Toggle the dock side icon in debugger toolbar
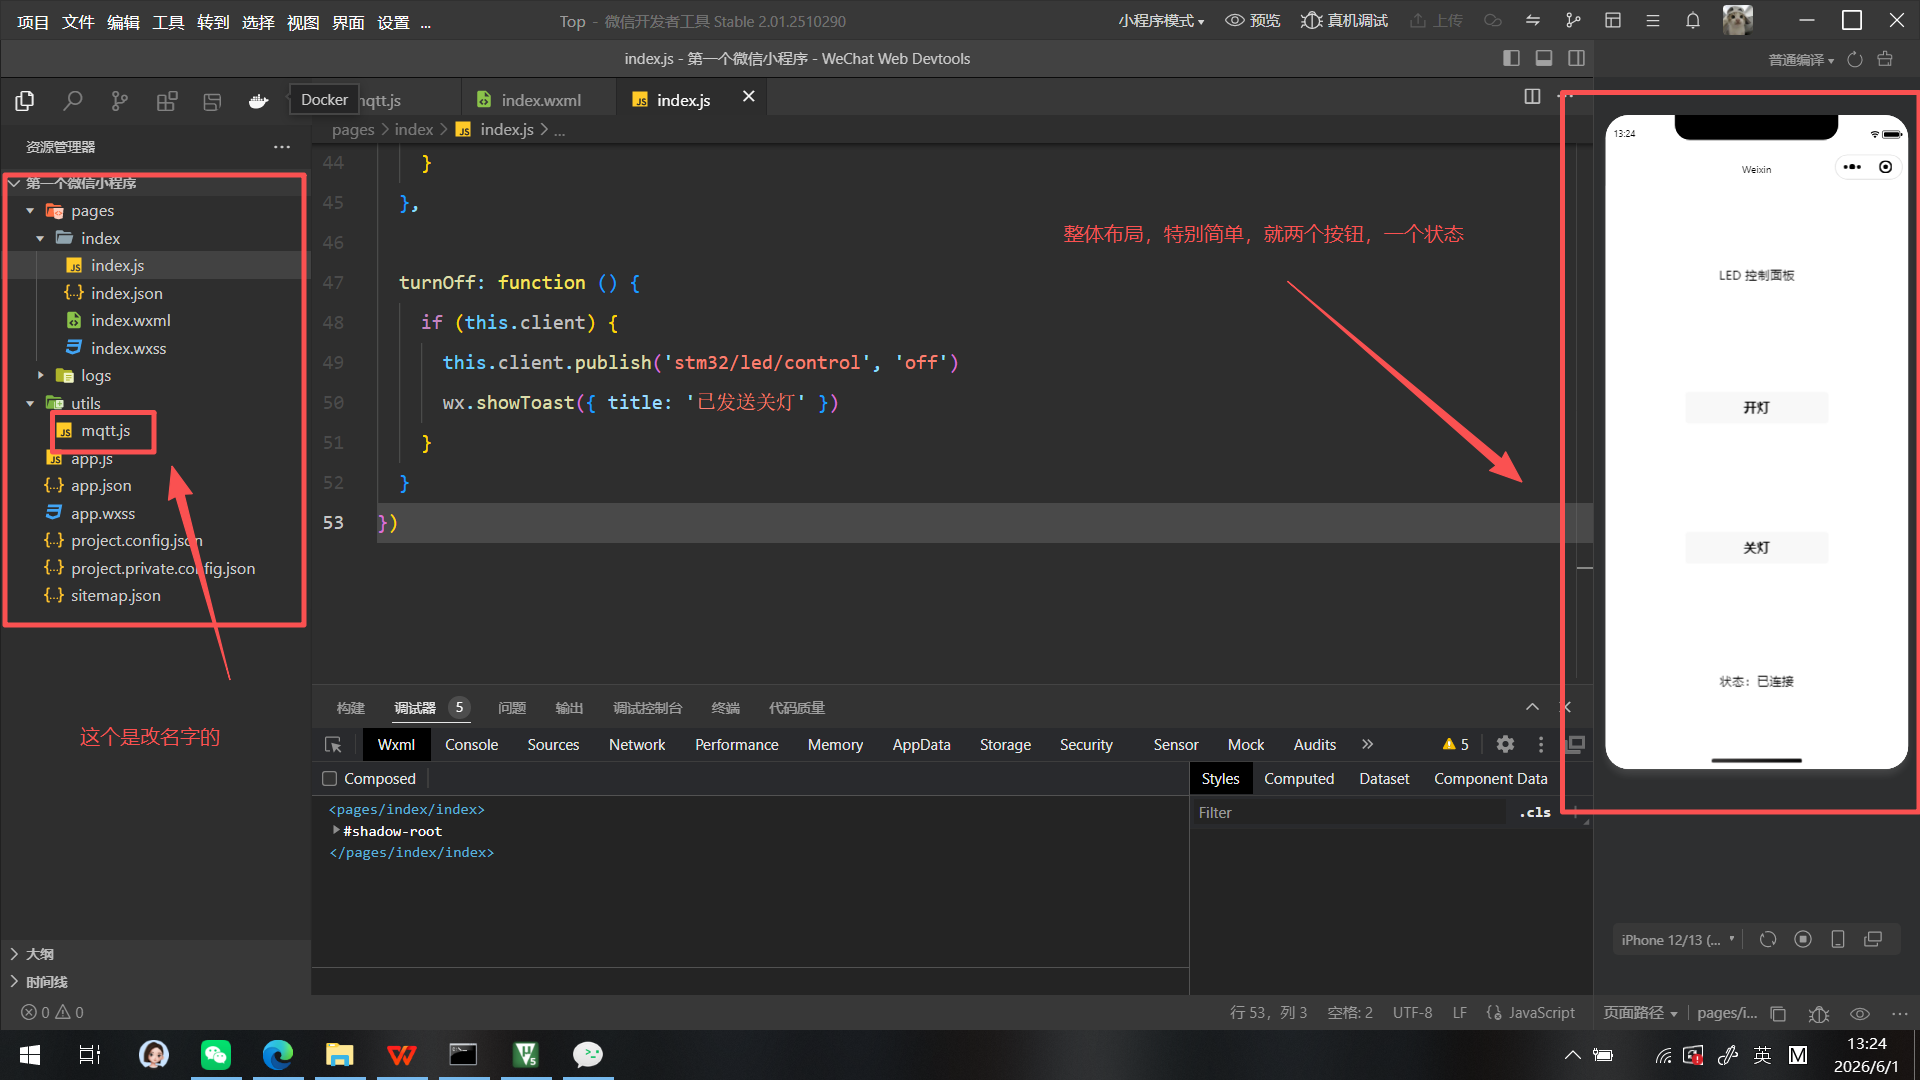The width and height of the screenshot is (1920, 1080). [x=1575, y=744]
